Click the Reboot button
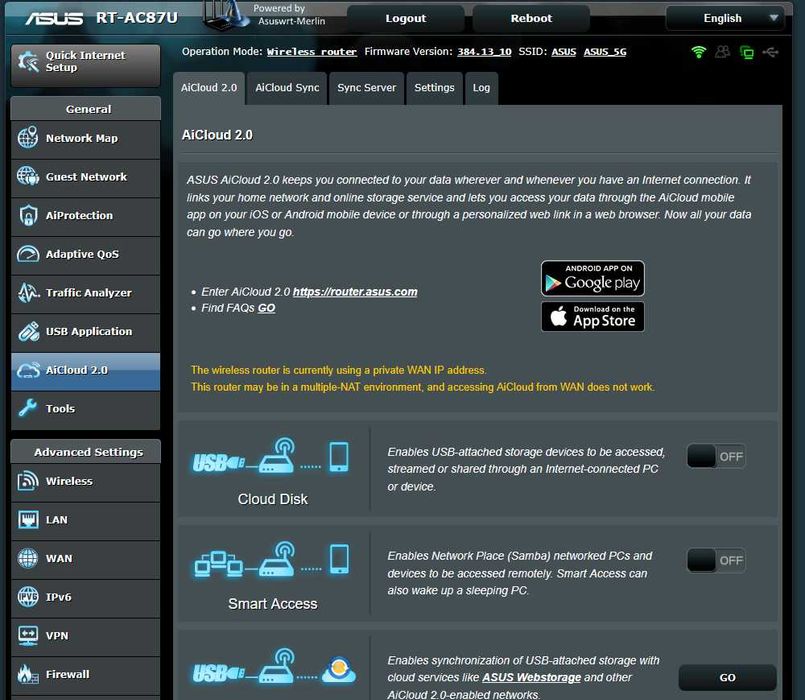 point(531,18)
